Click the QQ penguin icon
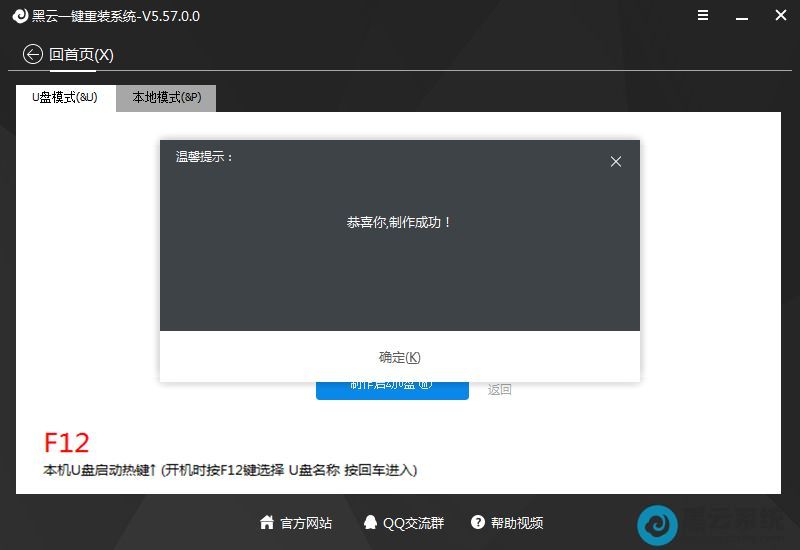 tap(370, 522)
